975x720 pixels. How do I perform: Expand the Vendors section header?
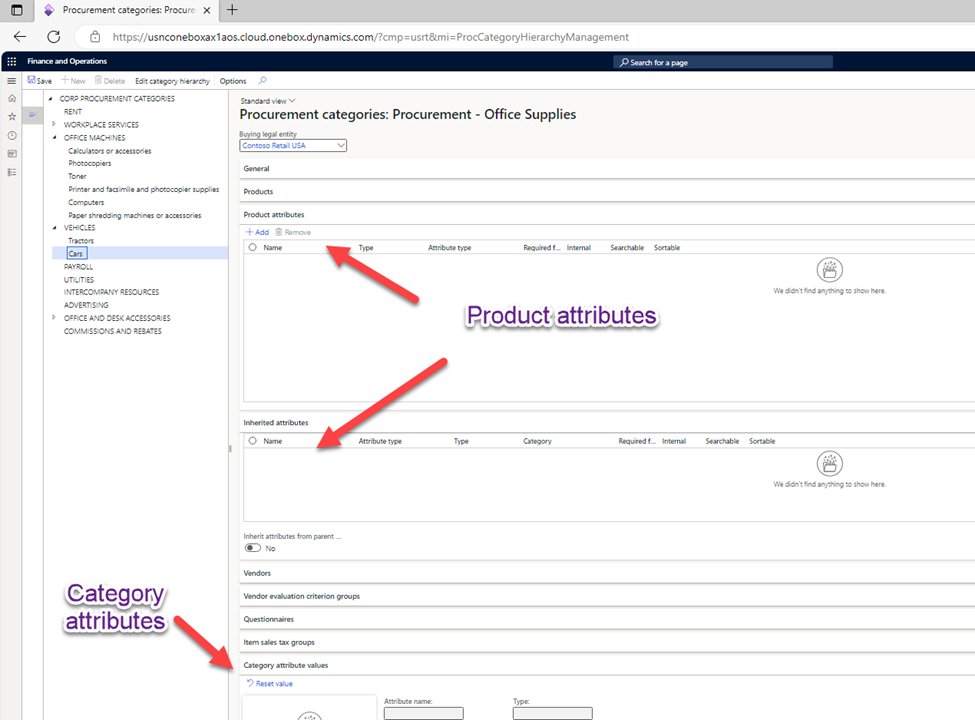[x=257, y=573]
